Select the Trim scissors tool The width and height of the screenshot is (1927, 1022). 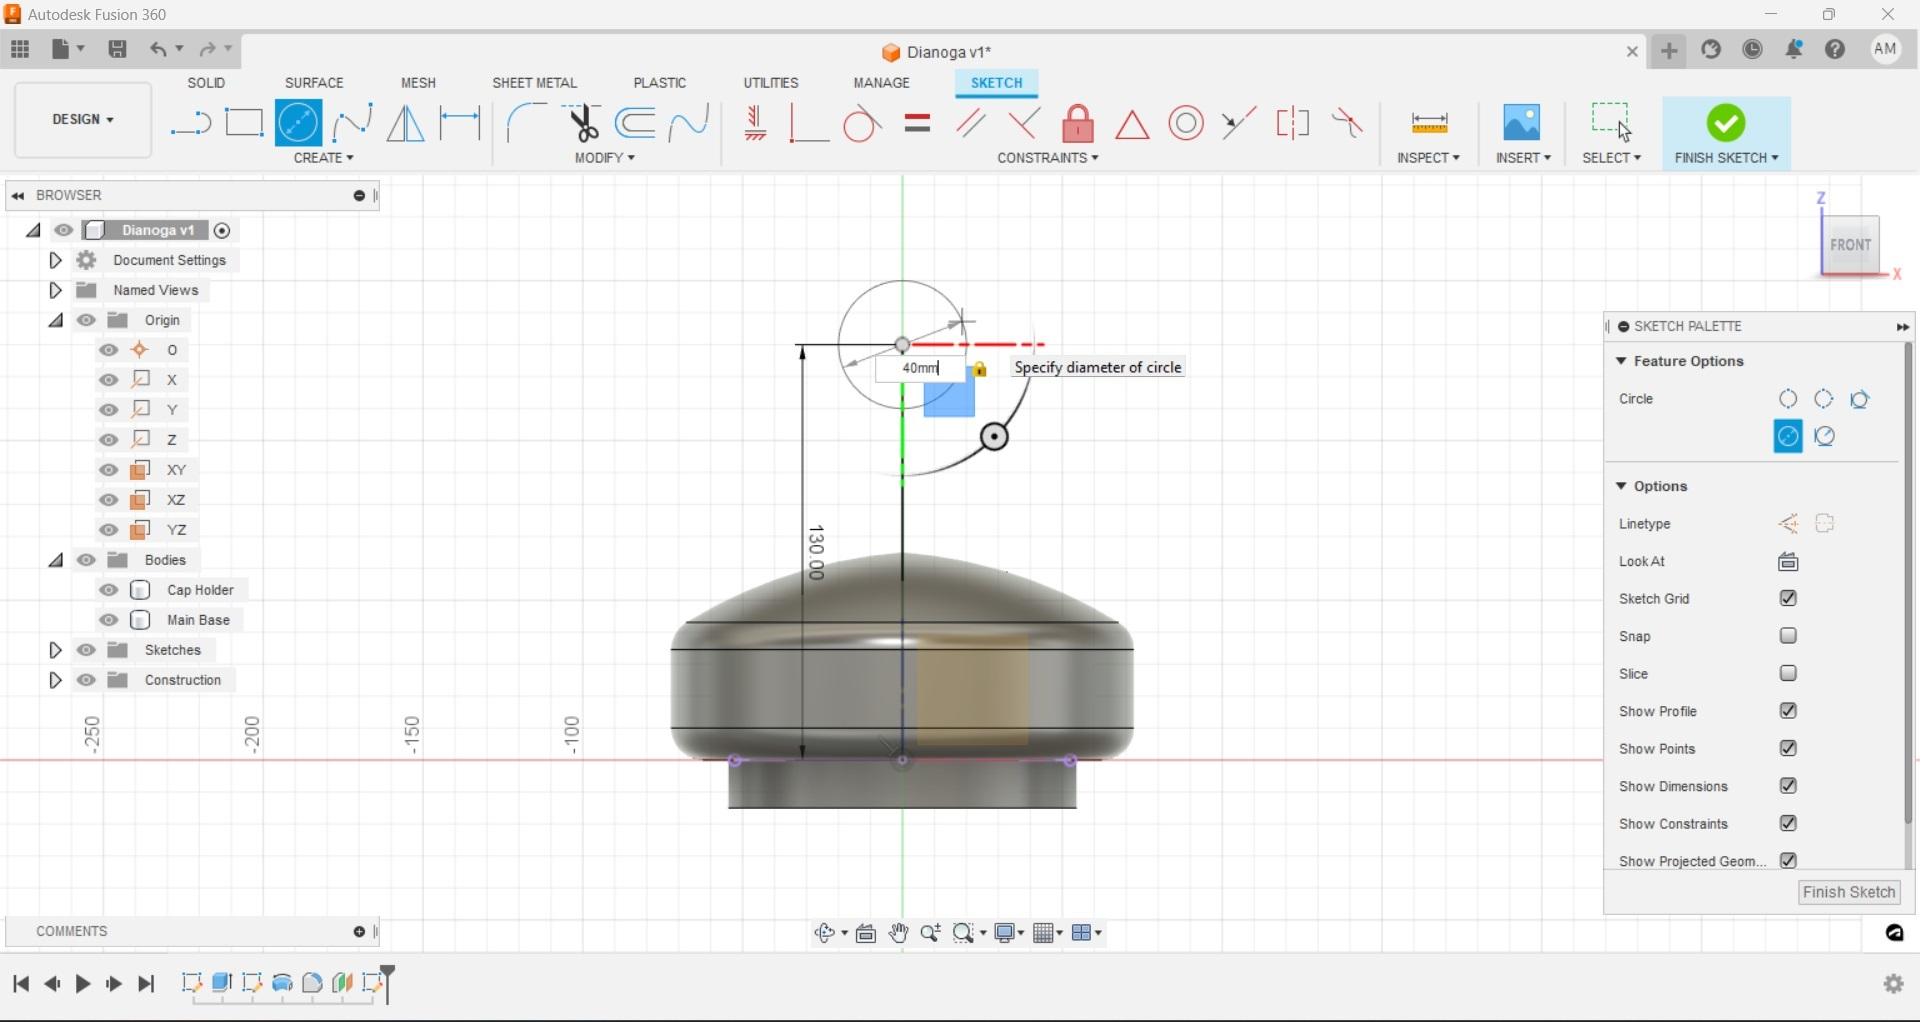tap(582, 124)
